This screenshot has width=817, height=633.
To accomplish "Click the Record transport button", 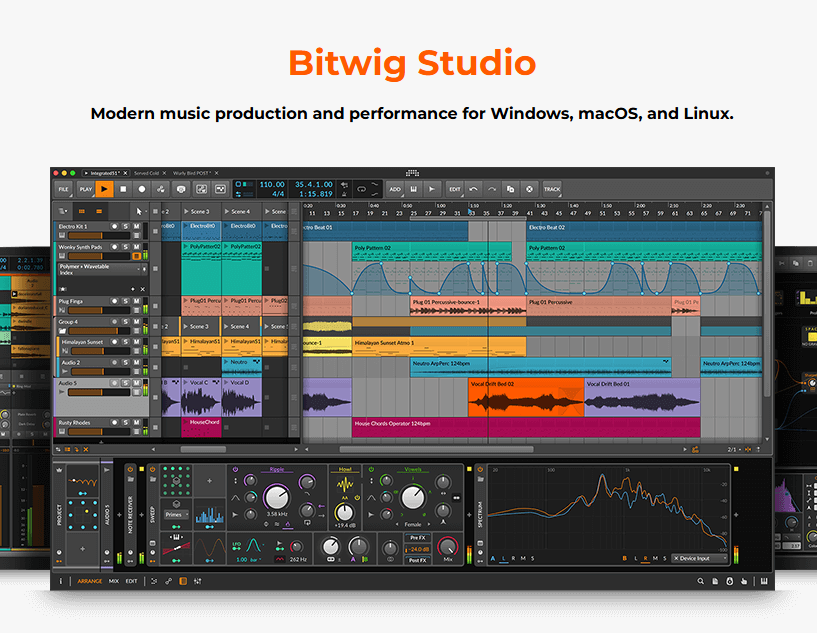I will (142, 189).
